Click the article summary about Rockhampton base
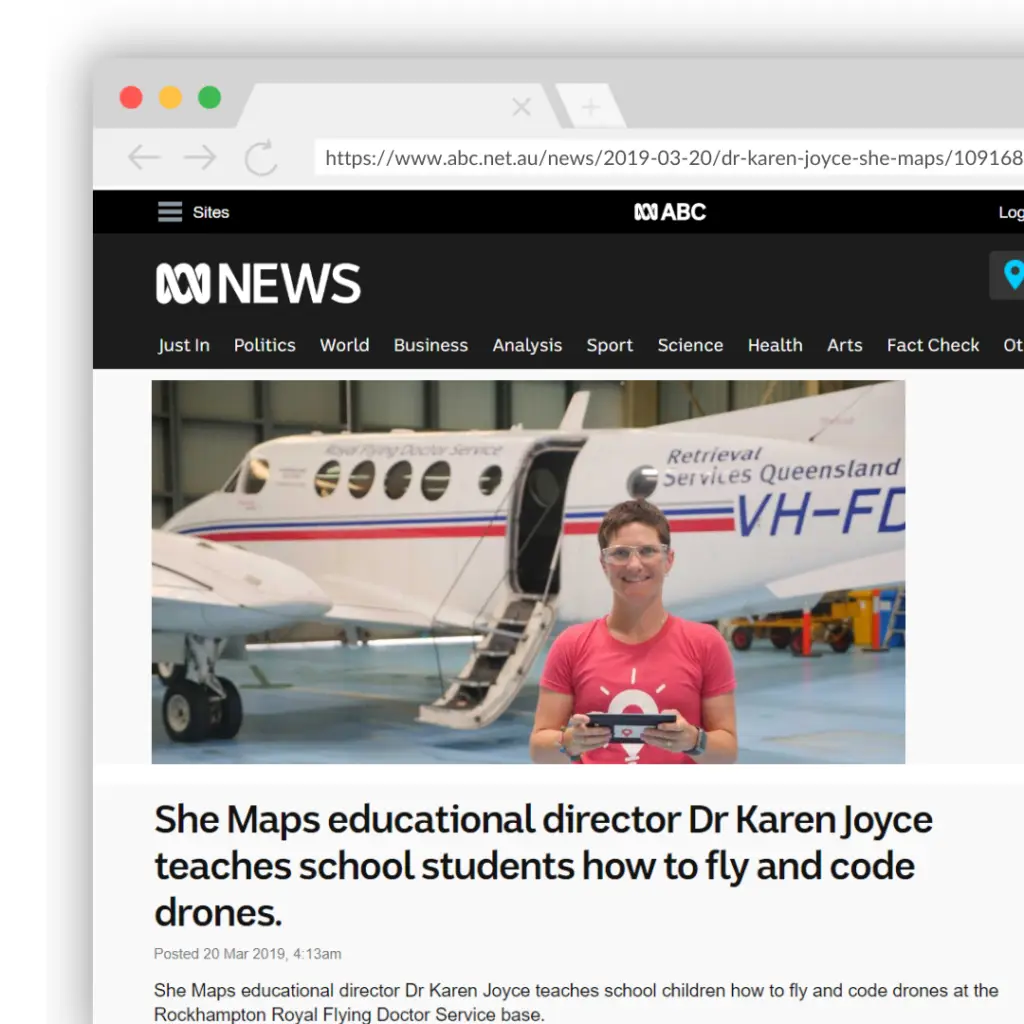The height and width of the screenshot is (1024, 1024). [x=576, y=1002]
